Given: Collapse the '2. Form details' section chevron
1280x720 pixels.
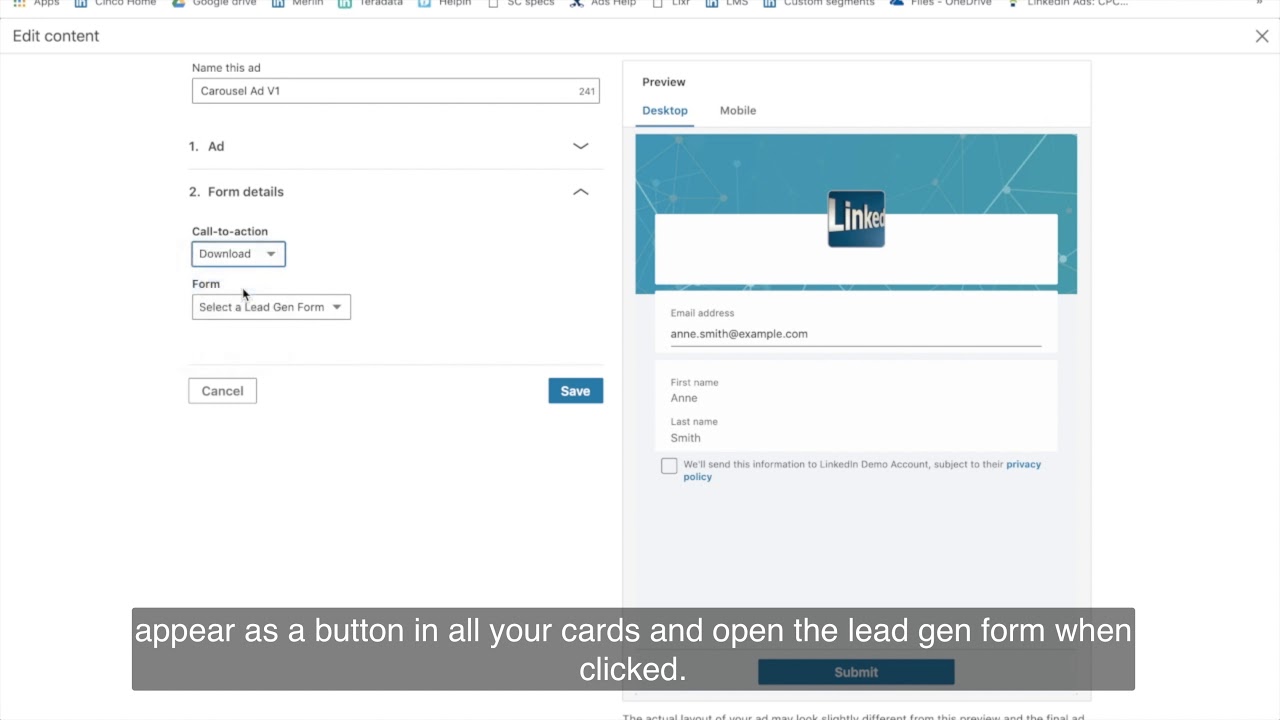Looking at the screenshot, I should (580, 192).
